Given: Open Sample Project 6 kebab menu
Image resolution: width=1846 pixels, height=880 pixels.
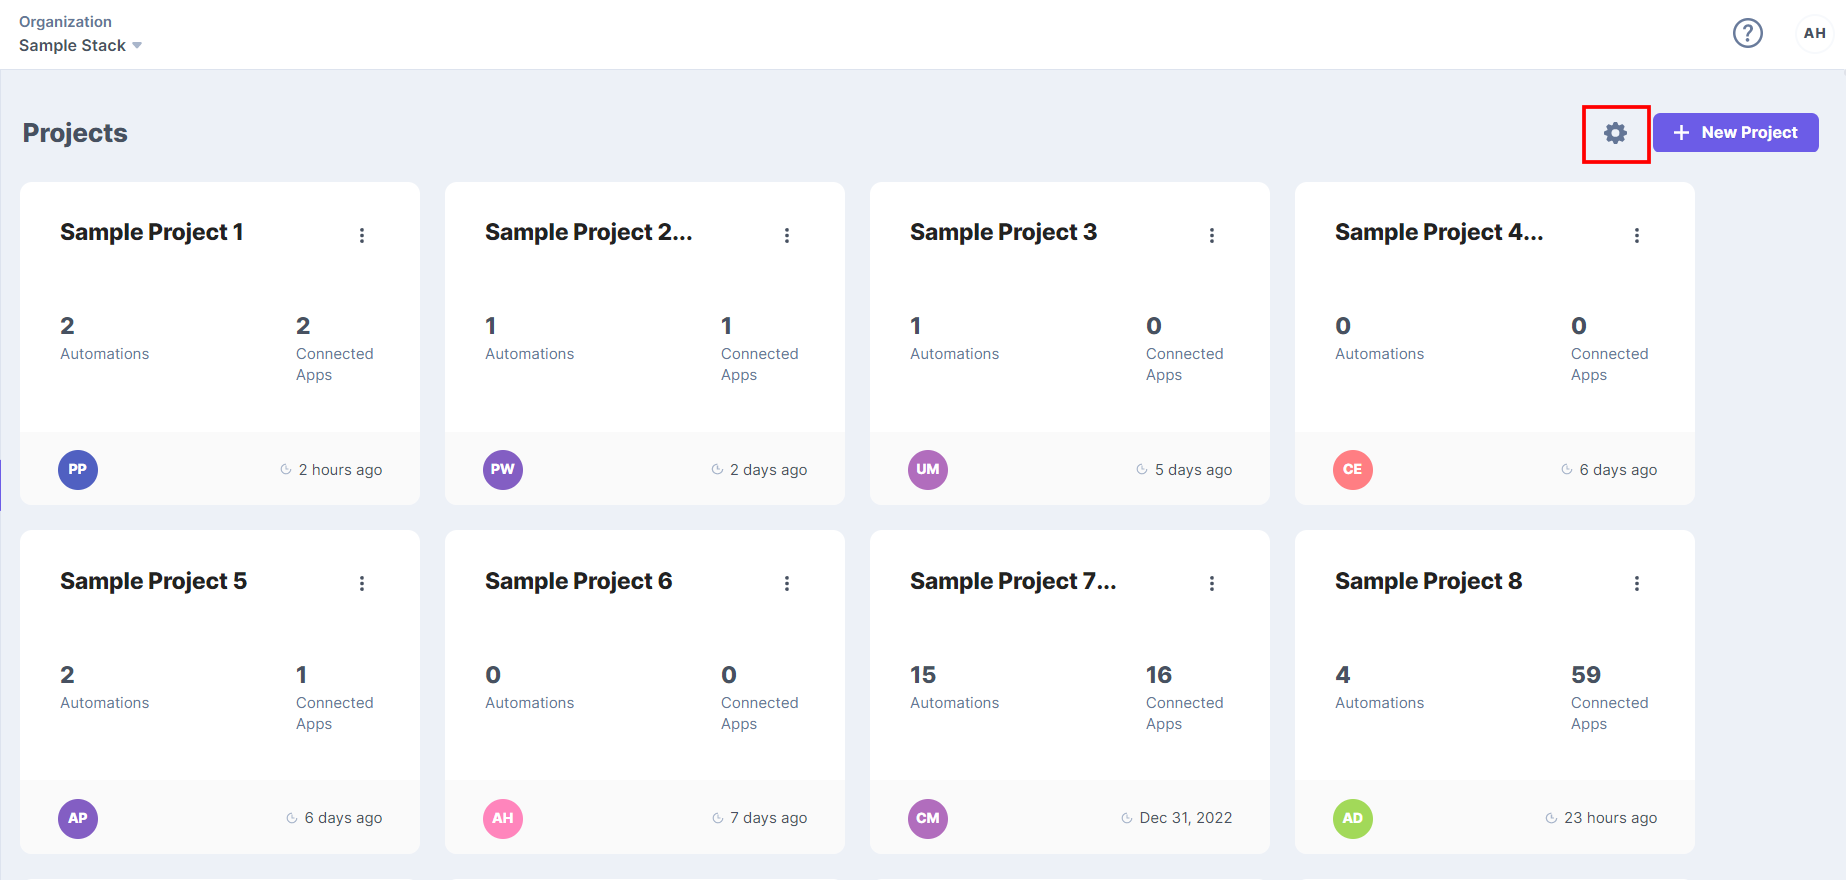Looking at the screenshot, I should (x=787, y=583).
